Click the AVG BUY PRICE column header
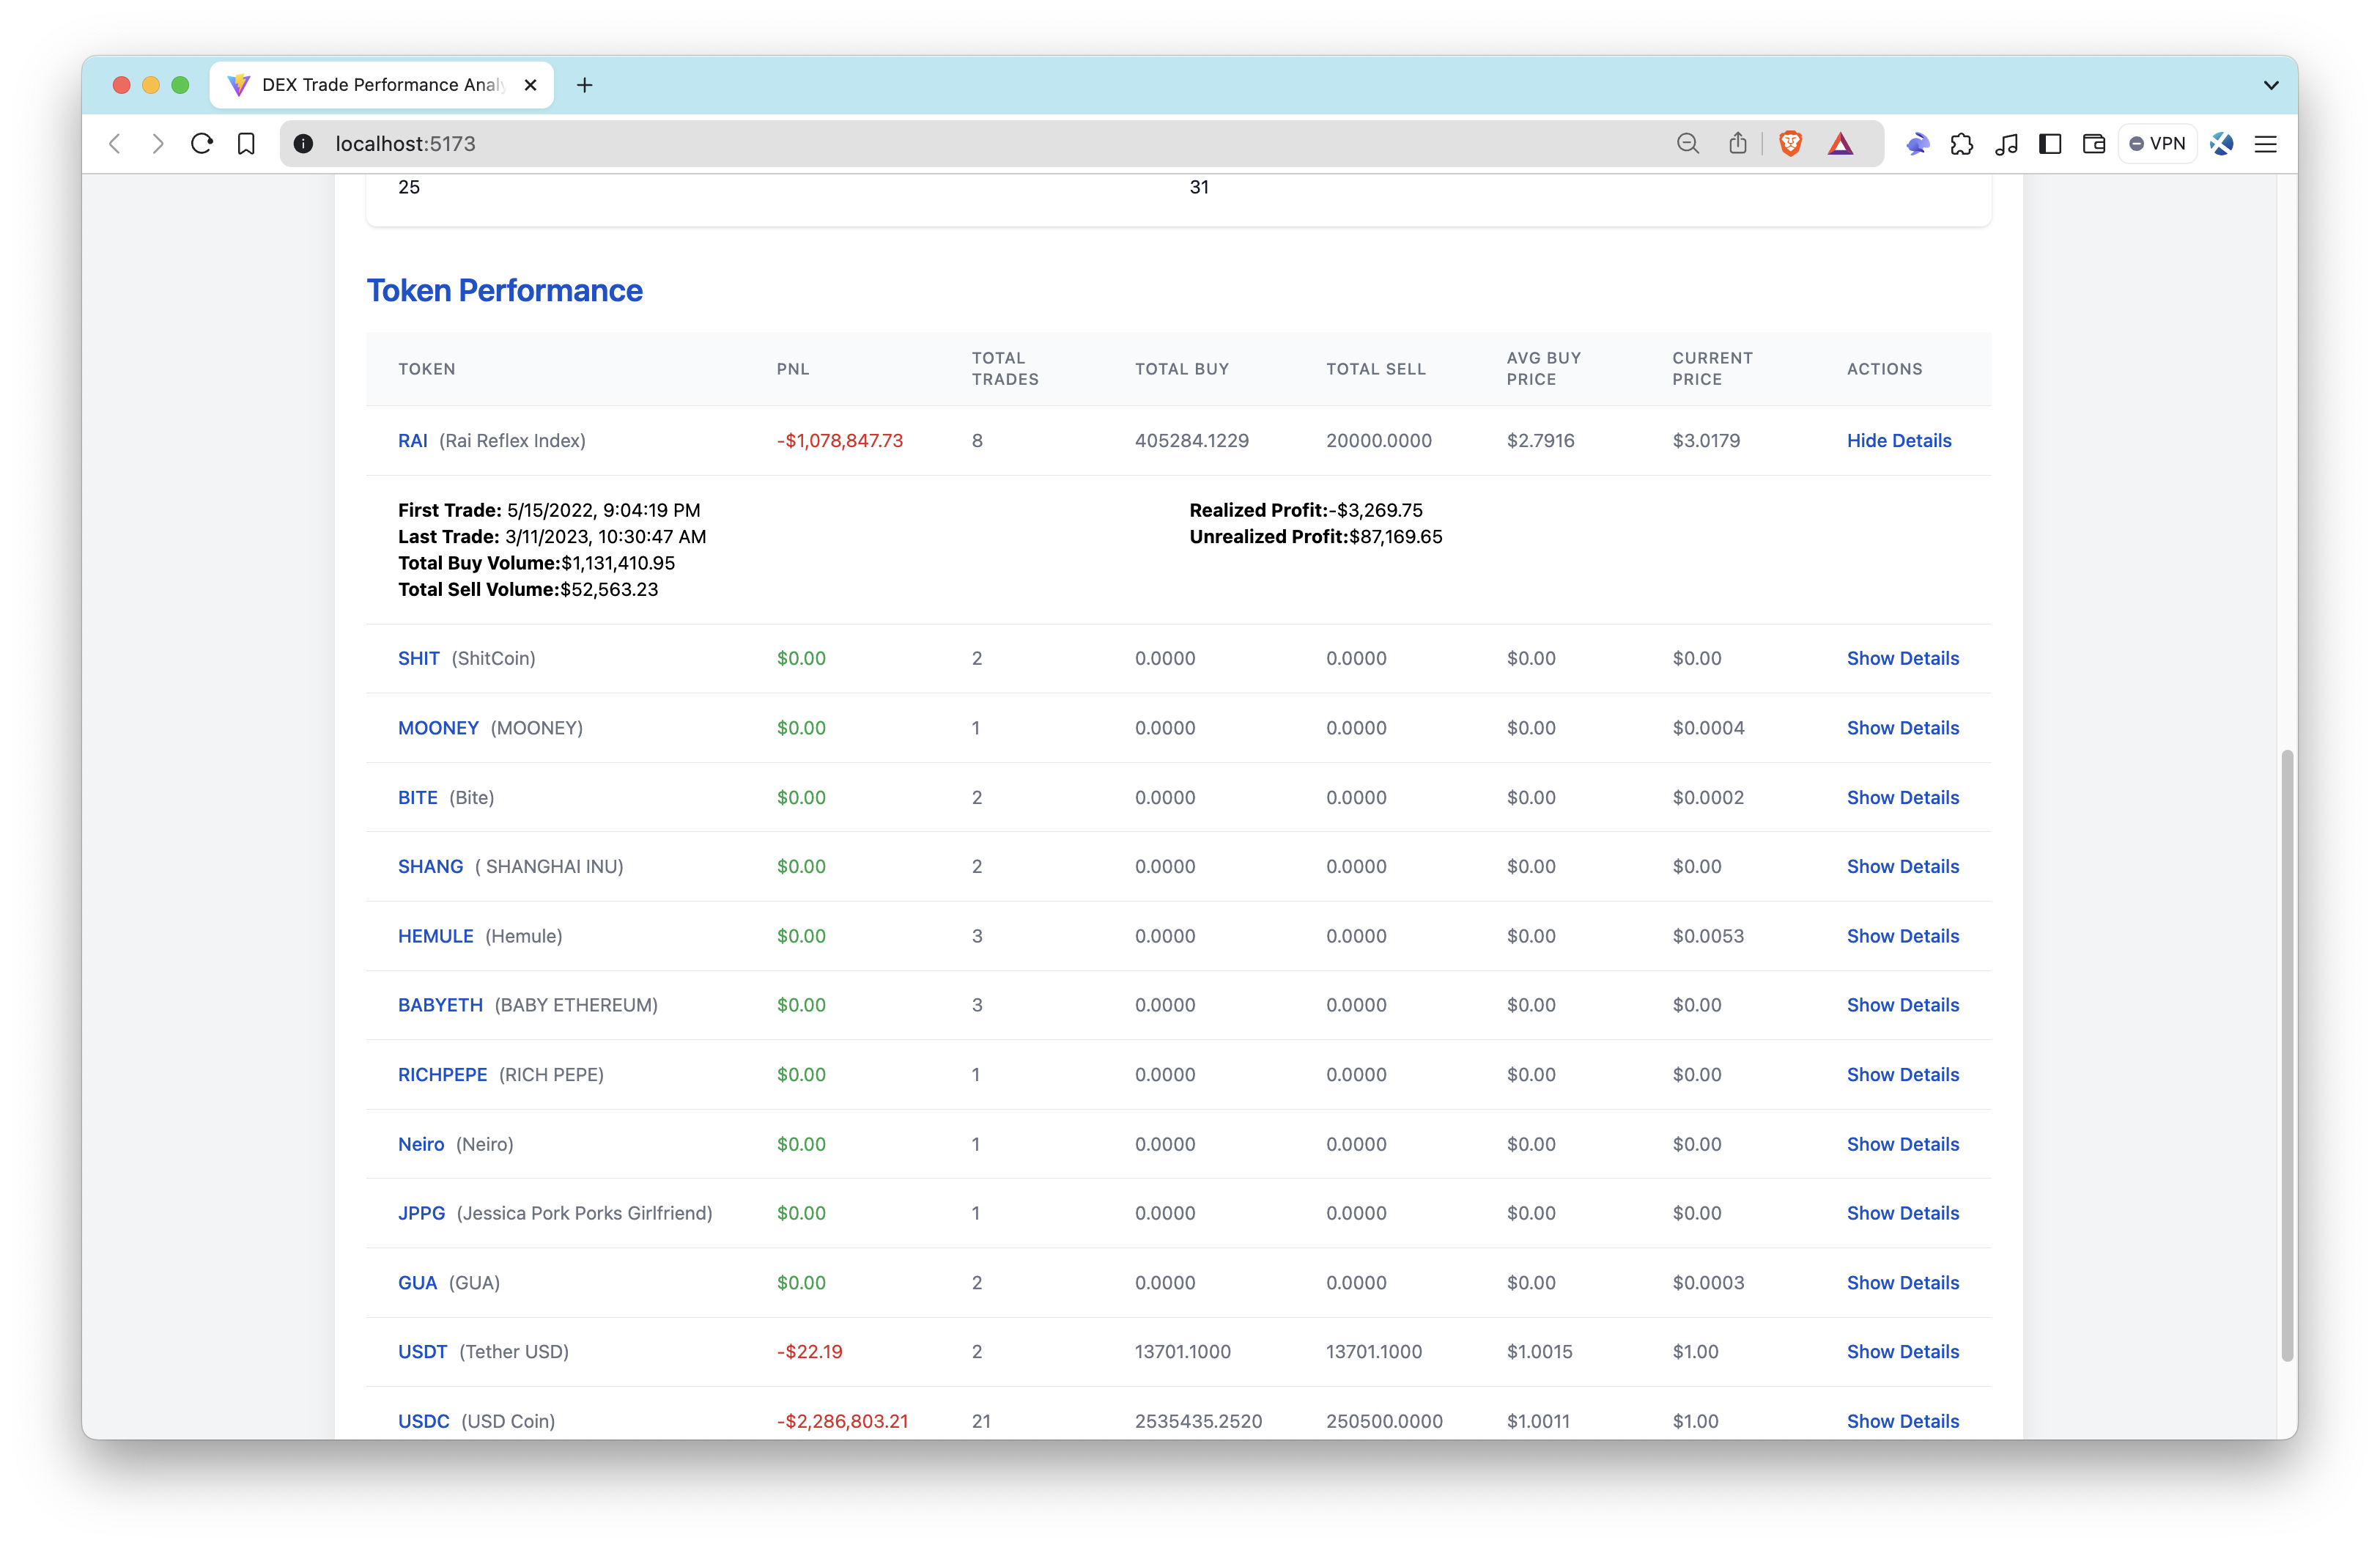This screenshot has height=1548, width=2380. [1544, 369]
